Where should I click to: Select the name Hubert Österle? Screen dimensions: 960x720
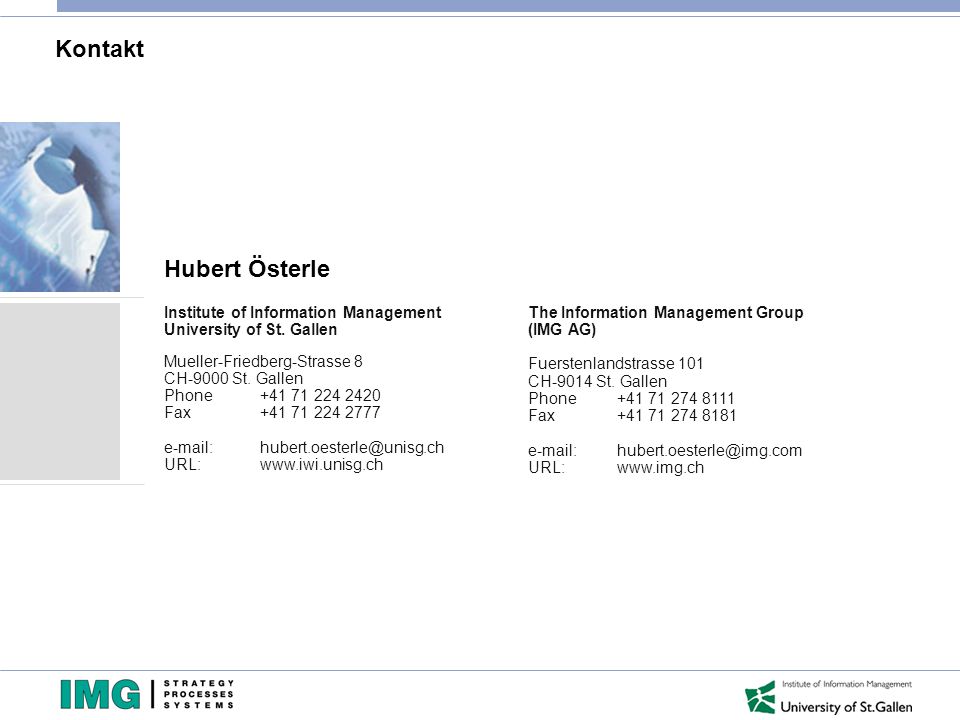click(x=247, y=269)
